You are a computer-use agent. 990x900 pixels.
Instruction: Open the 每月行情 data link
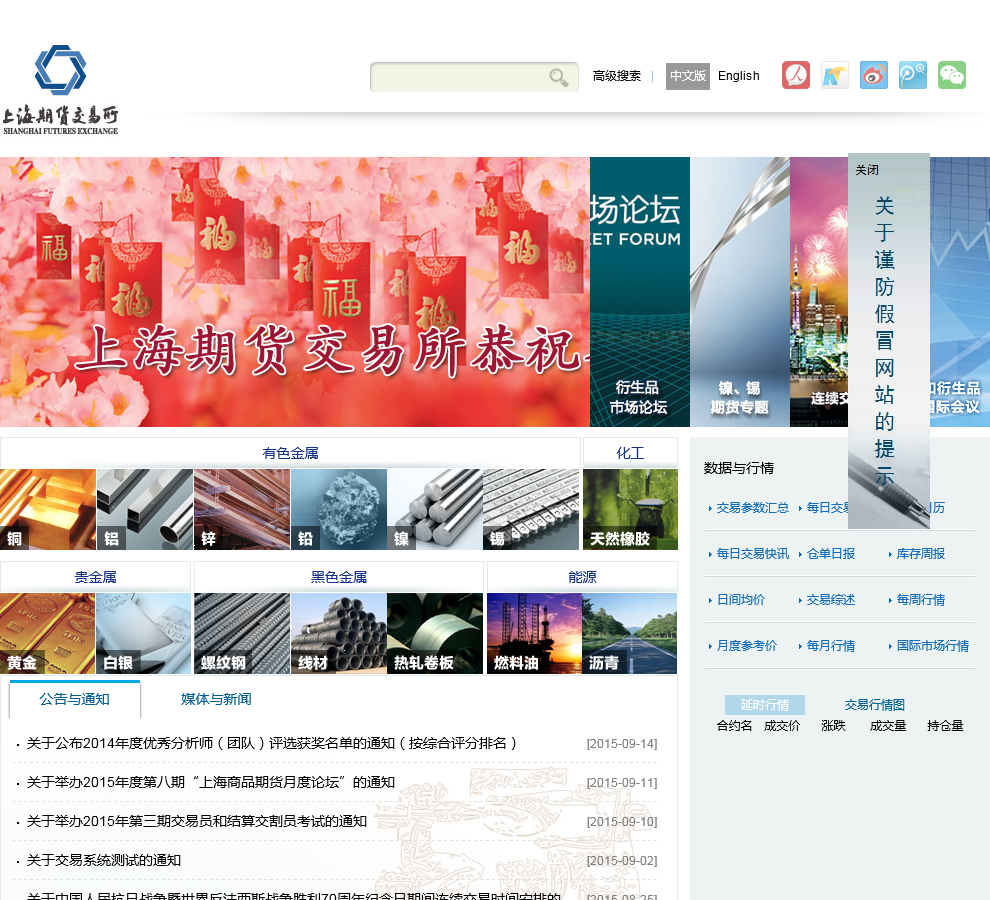831,646
